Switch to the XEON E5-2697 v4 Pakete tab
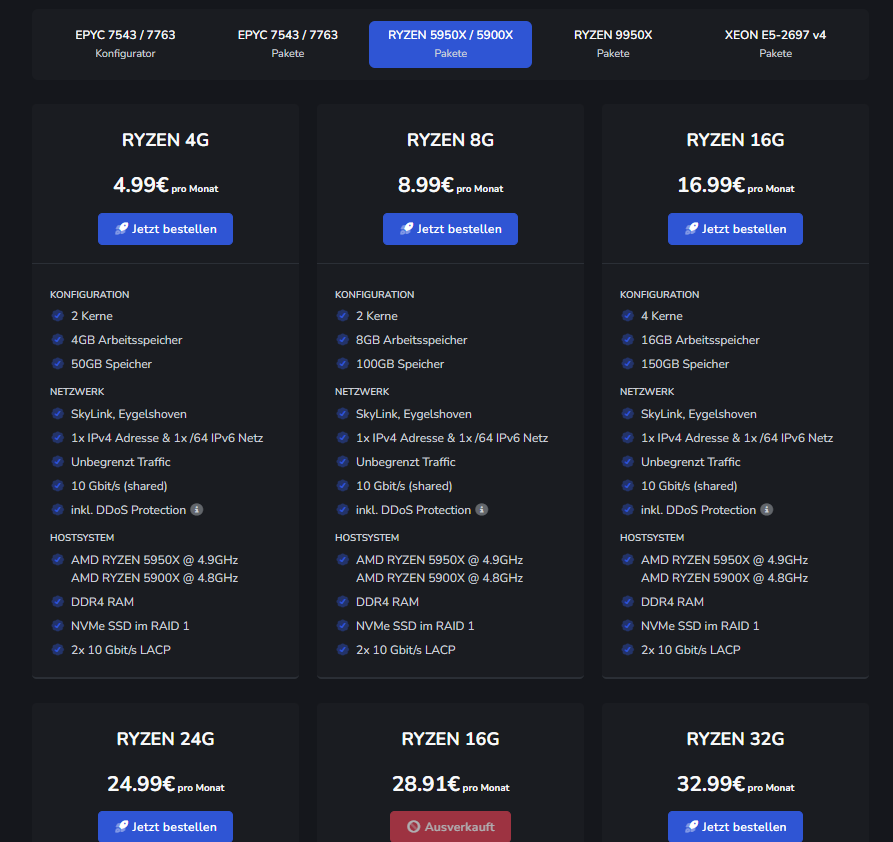Screen dimensions: 893x842 point(775,44)
